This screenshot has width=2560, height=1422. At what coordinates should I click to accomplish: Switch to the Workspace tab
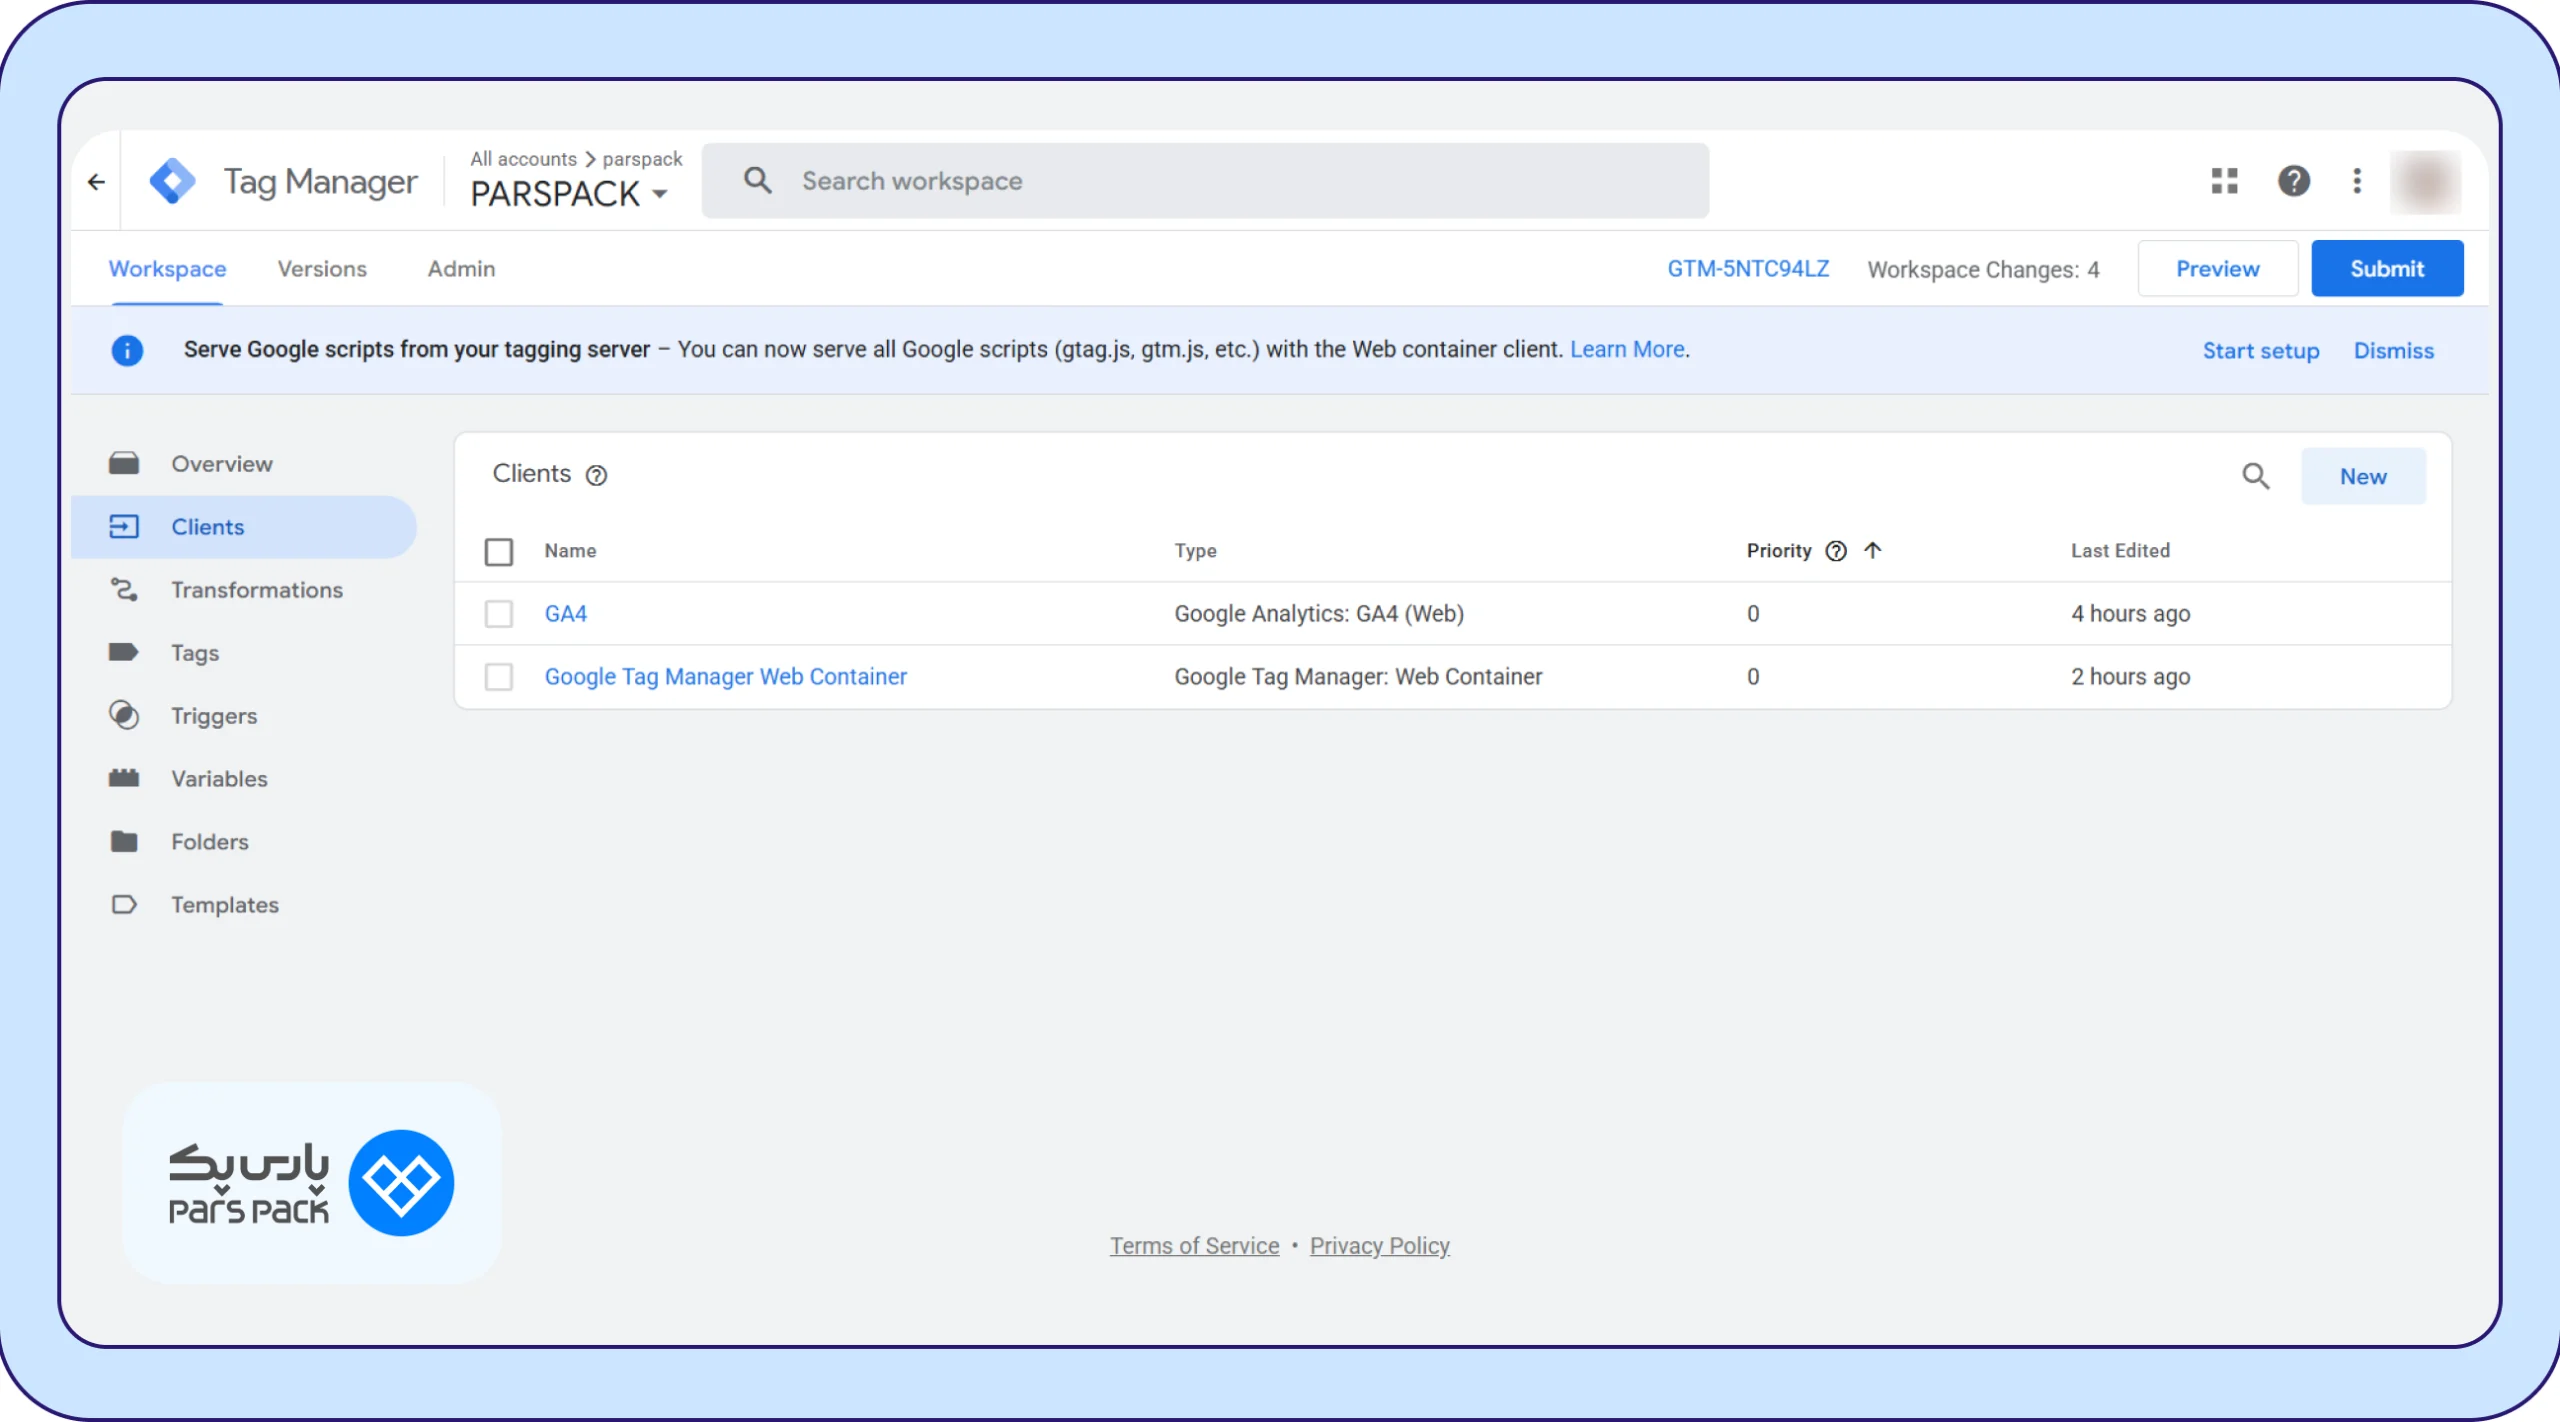click(167, 269)
